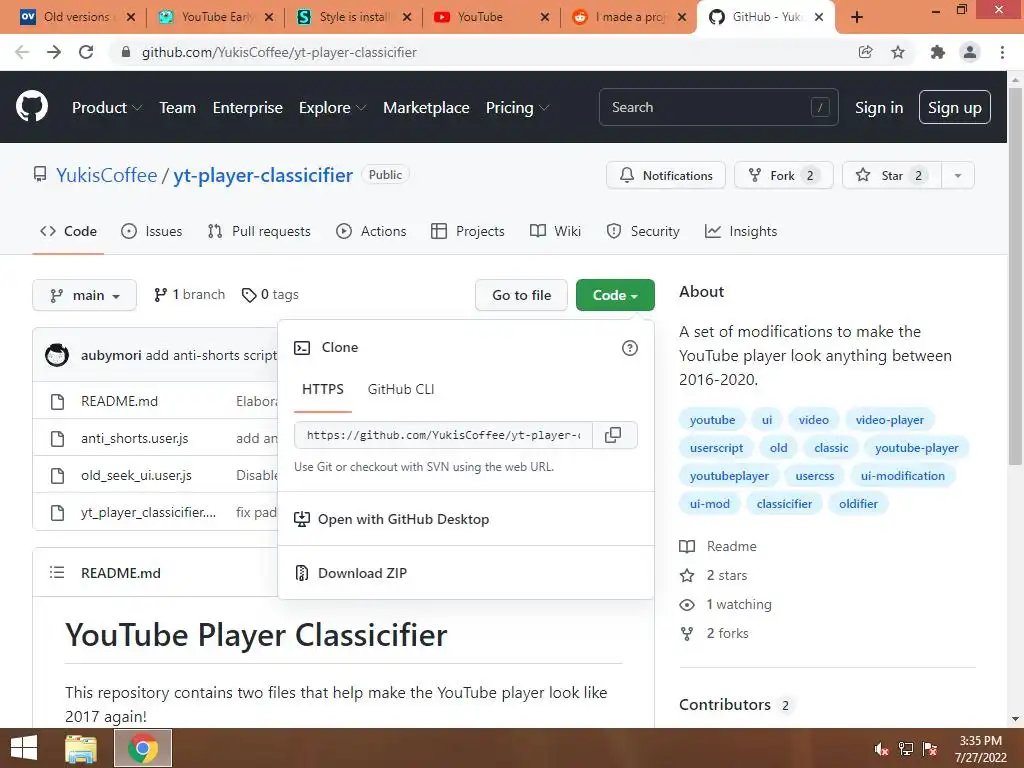Expand the Product menu
Viewport: 1024px width, 768px height.
[107, 108]
